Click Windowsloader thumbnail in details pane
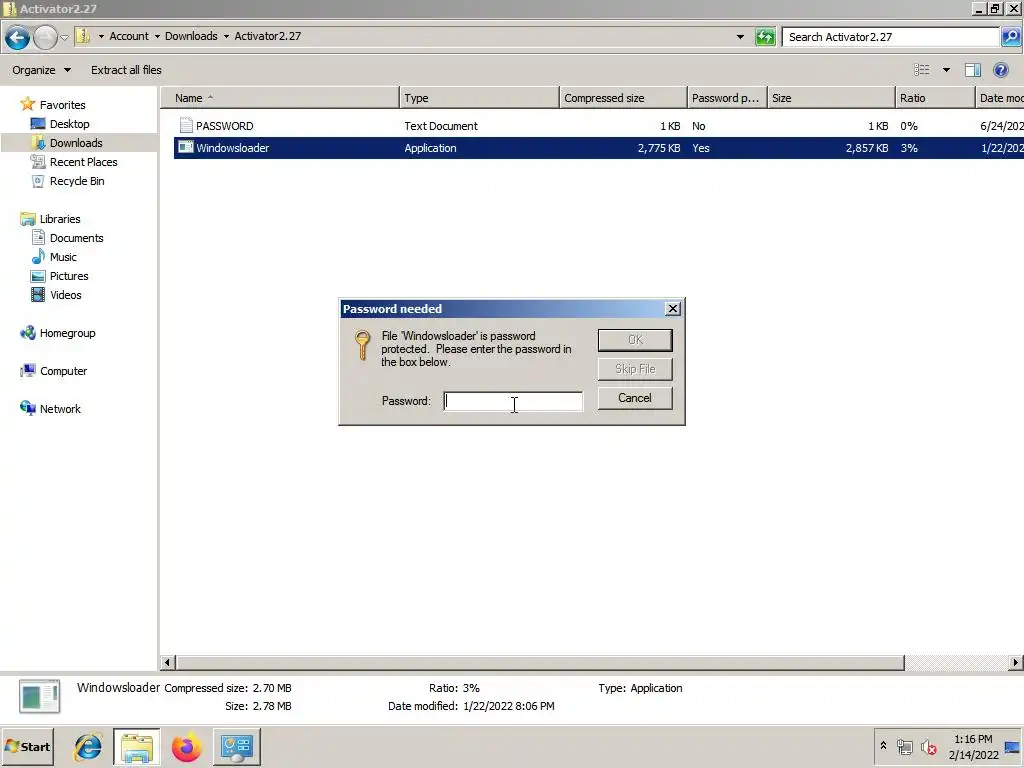Viewport: 1024px width, 768px height. (39, 696)
